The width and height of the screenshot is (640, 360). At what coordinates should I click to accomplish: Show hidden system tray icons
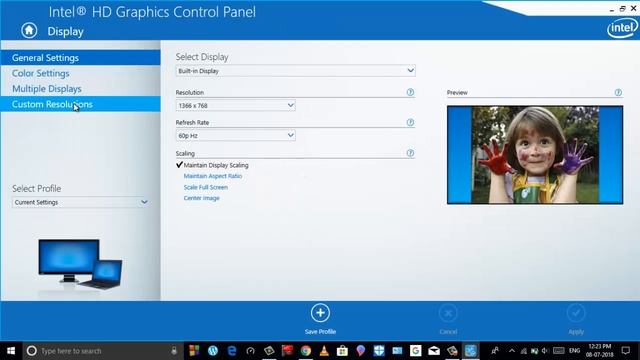(512, 351)
